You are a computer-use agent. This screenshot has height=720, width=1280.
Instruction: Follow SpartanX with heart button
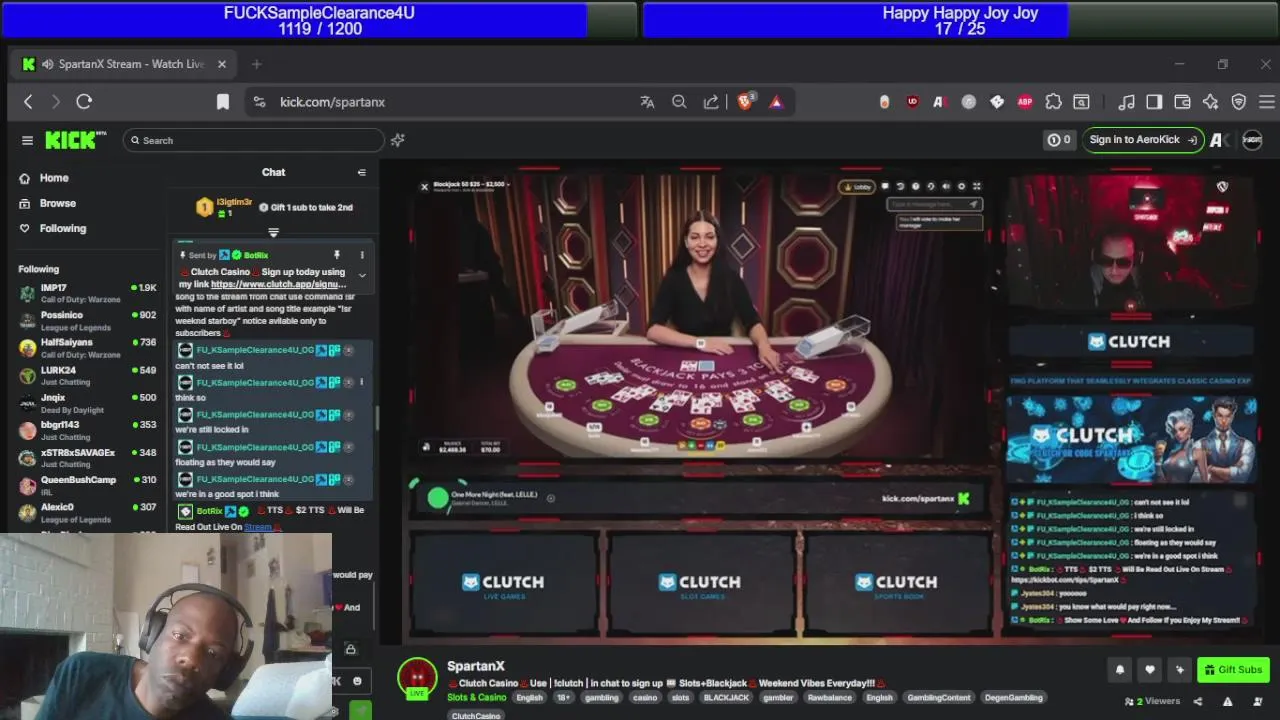[1150, 670]
